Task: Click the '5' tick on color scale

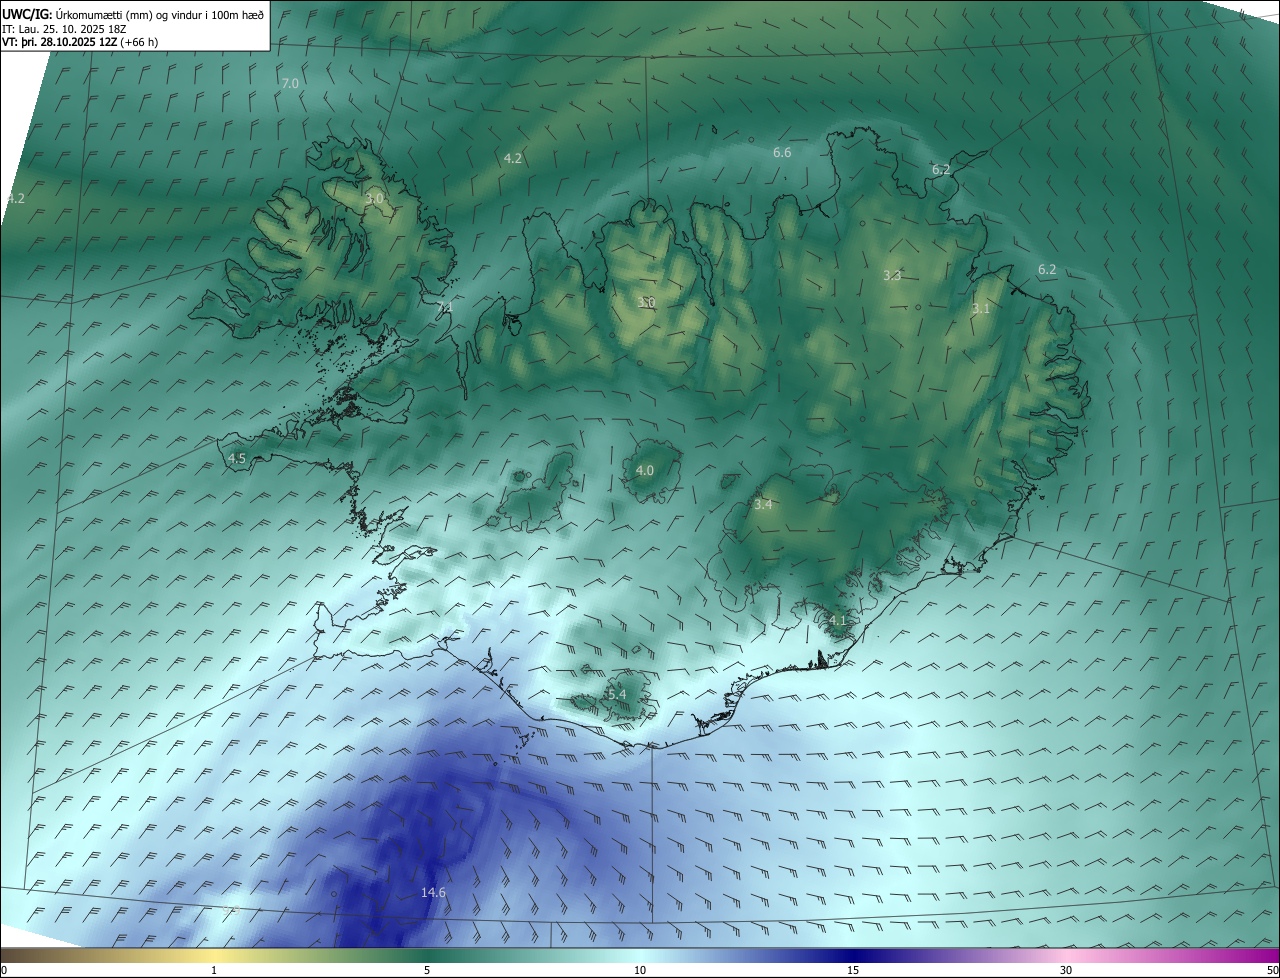Action: pyautogui.click(x=427, y=970)
